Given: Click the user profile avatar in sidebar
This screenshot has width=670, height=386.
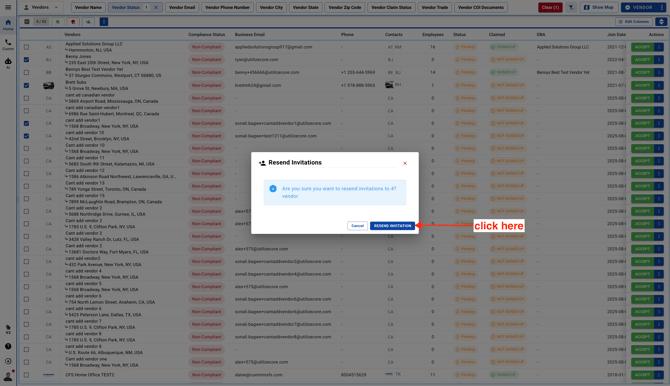Looking at the screenshot, I should coord(8,376).
